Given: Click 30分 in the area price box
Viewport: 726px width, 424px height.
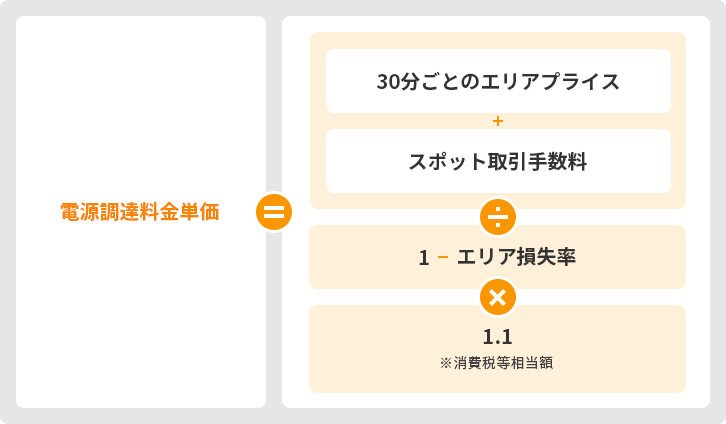Looking at the screenshot, I should 394,81.
